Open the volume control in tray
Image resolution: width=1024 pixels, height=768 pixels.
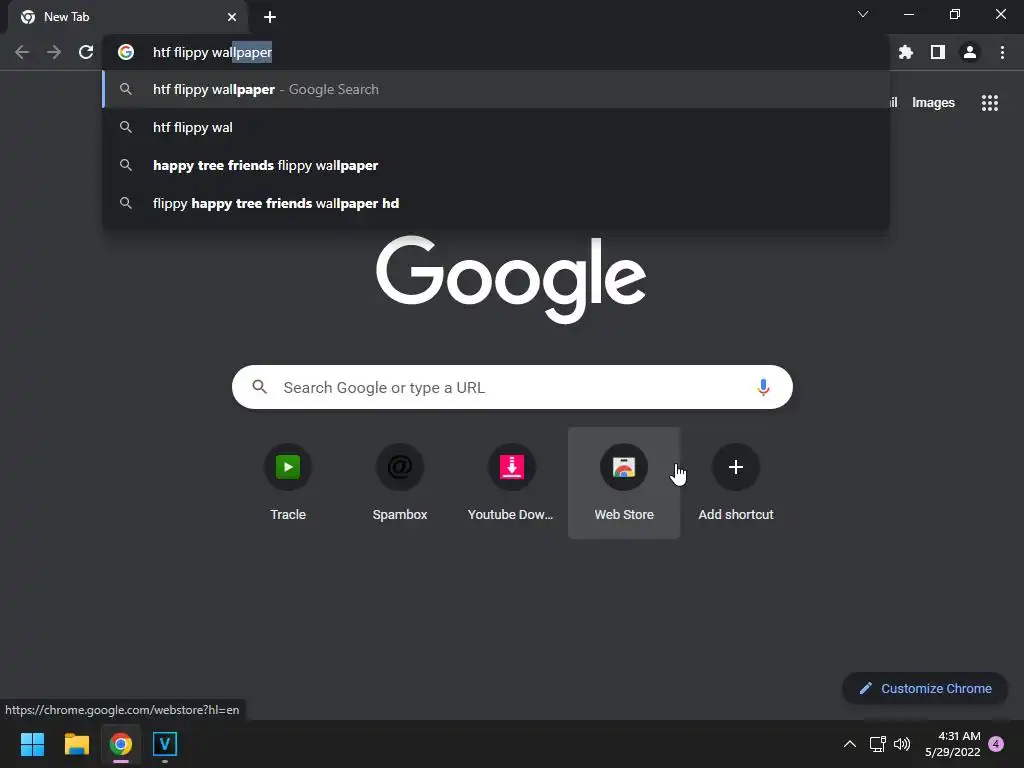tap(902, 744)
